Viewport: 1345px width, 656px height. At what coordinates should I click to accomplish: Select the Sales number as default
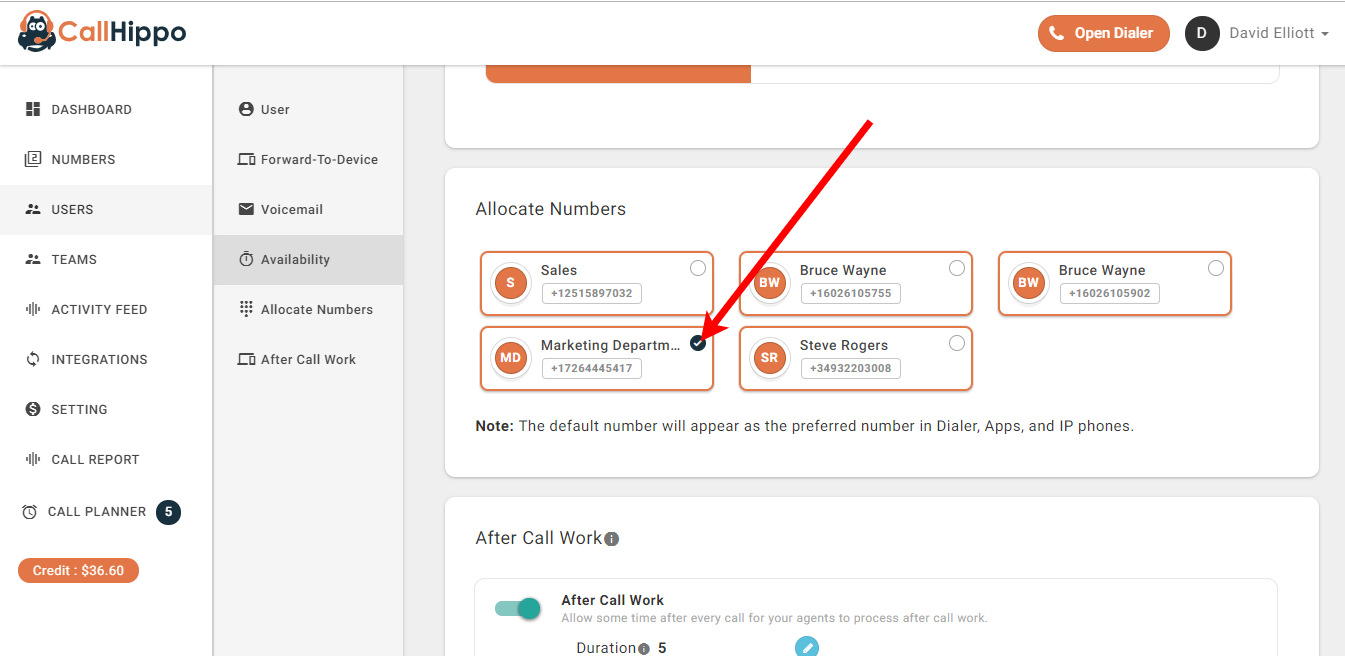click(x=698, y=268)
